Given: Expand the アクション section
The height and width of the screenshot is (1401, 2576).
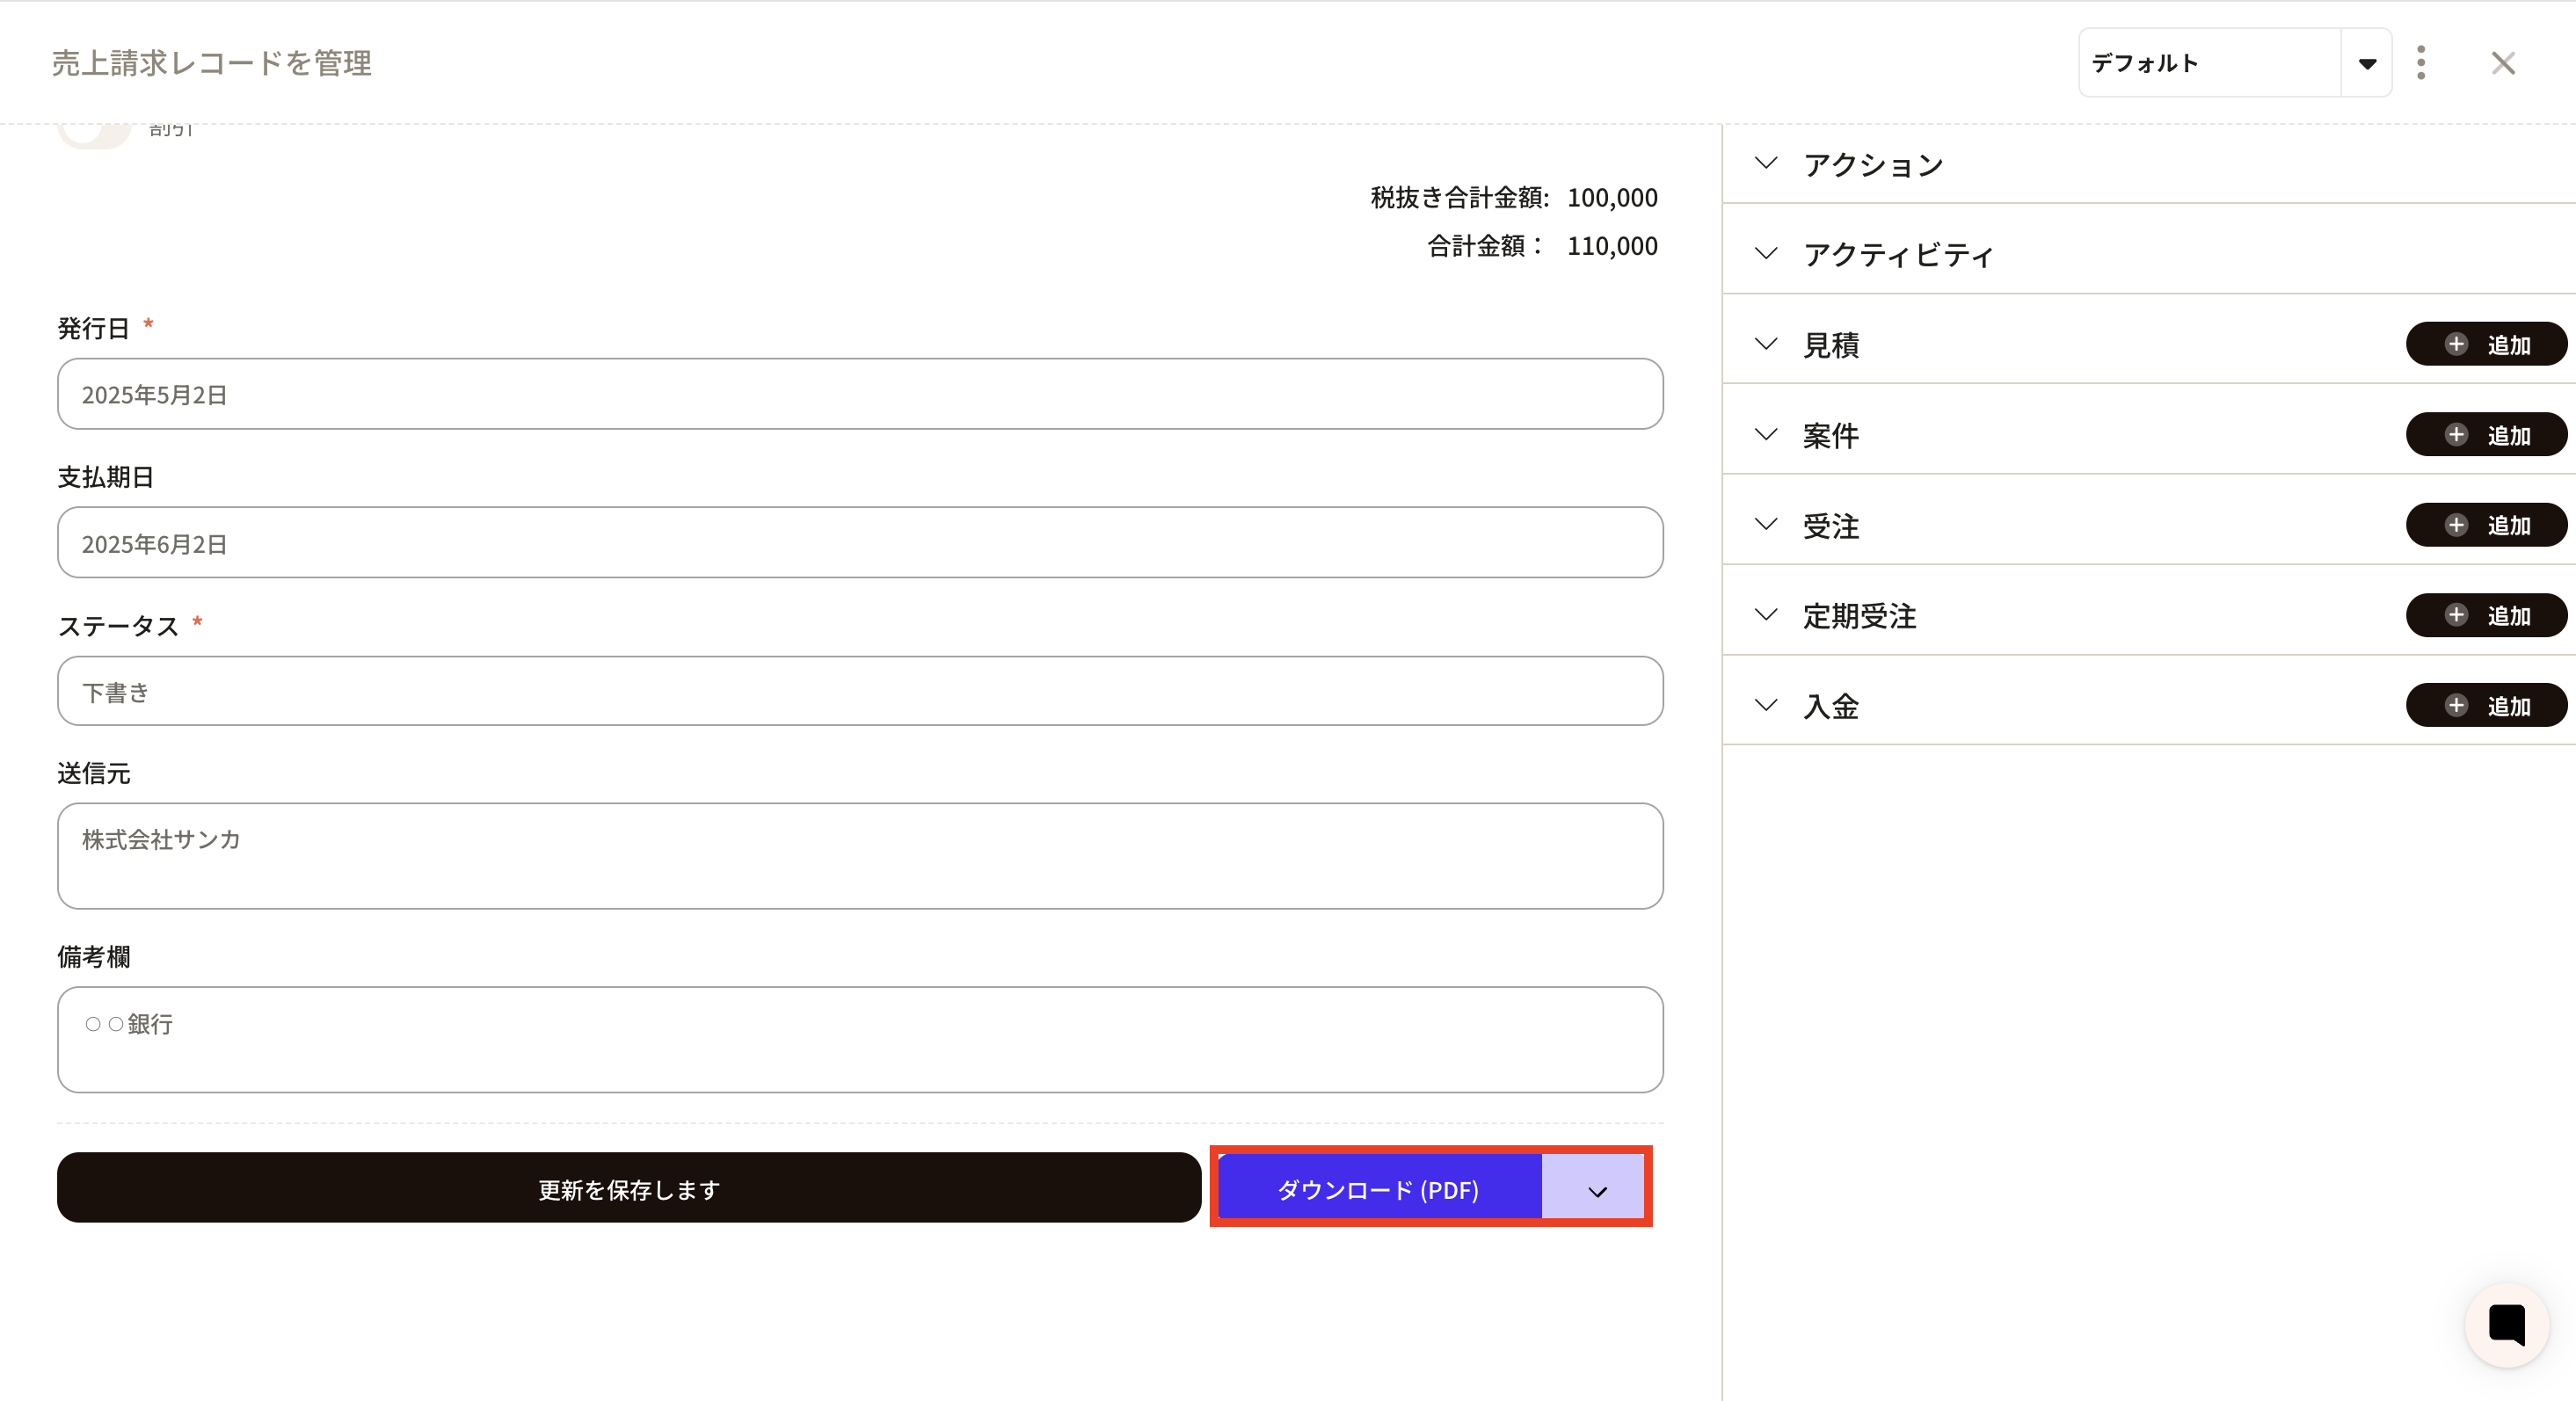Looking at the screenshot, I should pos(1767,164).
